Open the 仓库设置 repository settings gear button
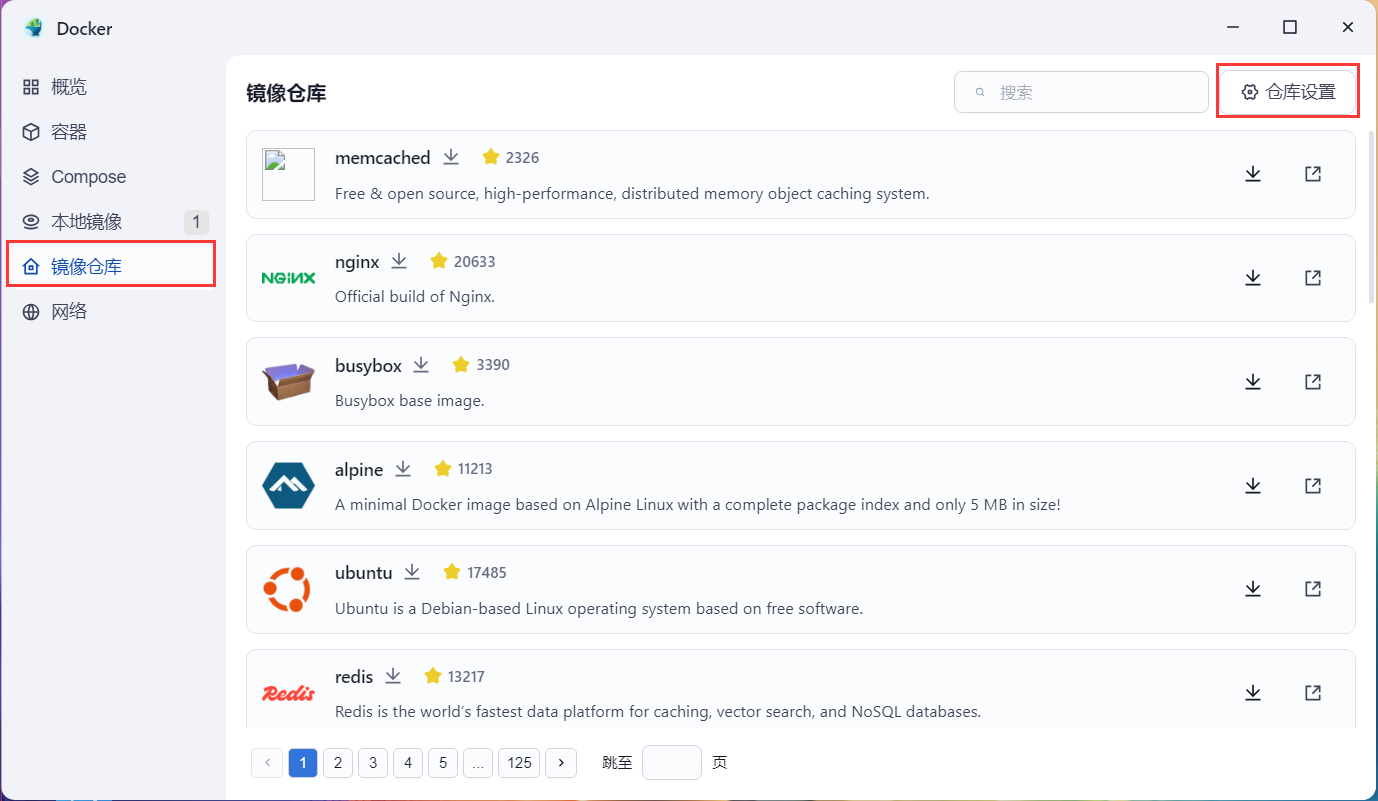 pyautogui.click(x=1288, y=91)
